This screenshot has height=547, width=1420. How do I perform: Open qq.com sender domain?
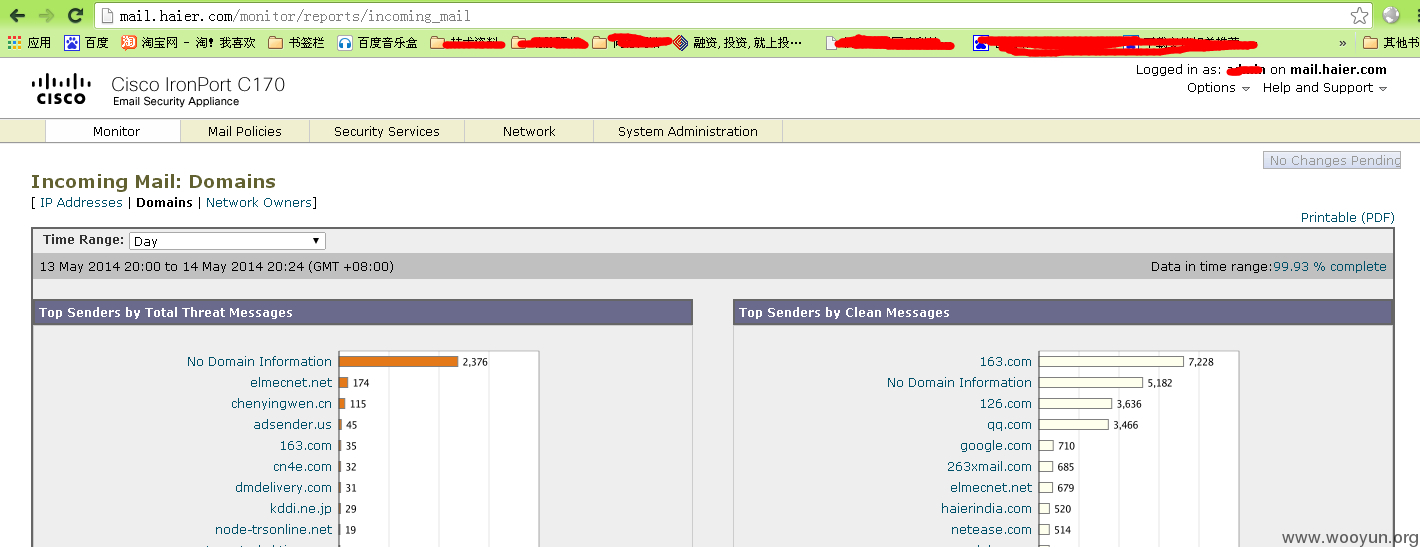click(x=1009, y=424)
